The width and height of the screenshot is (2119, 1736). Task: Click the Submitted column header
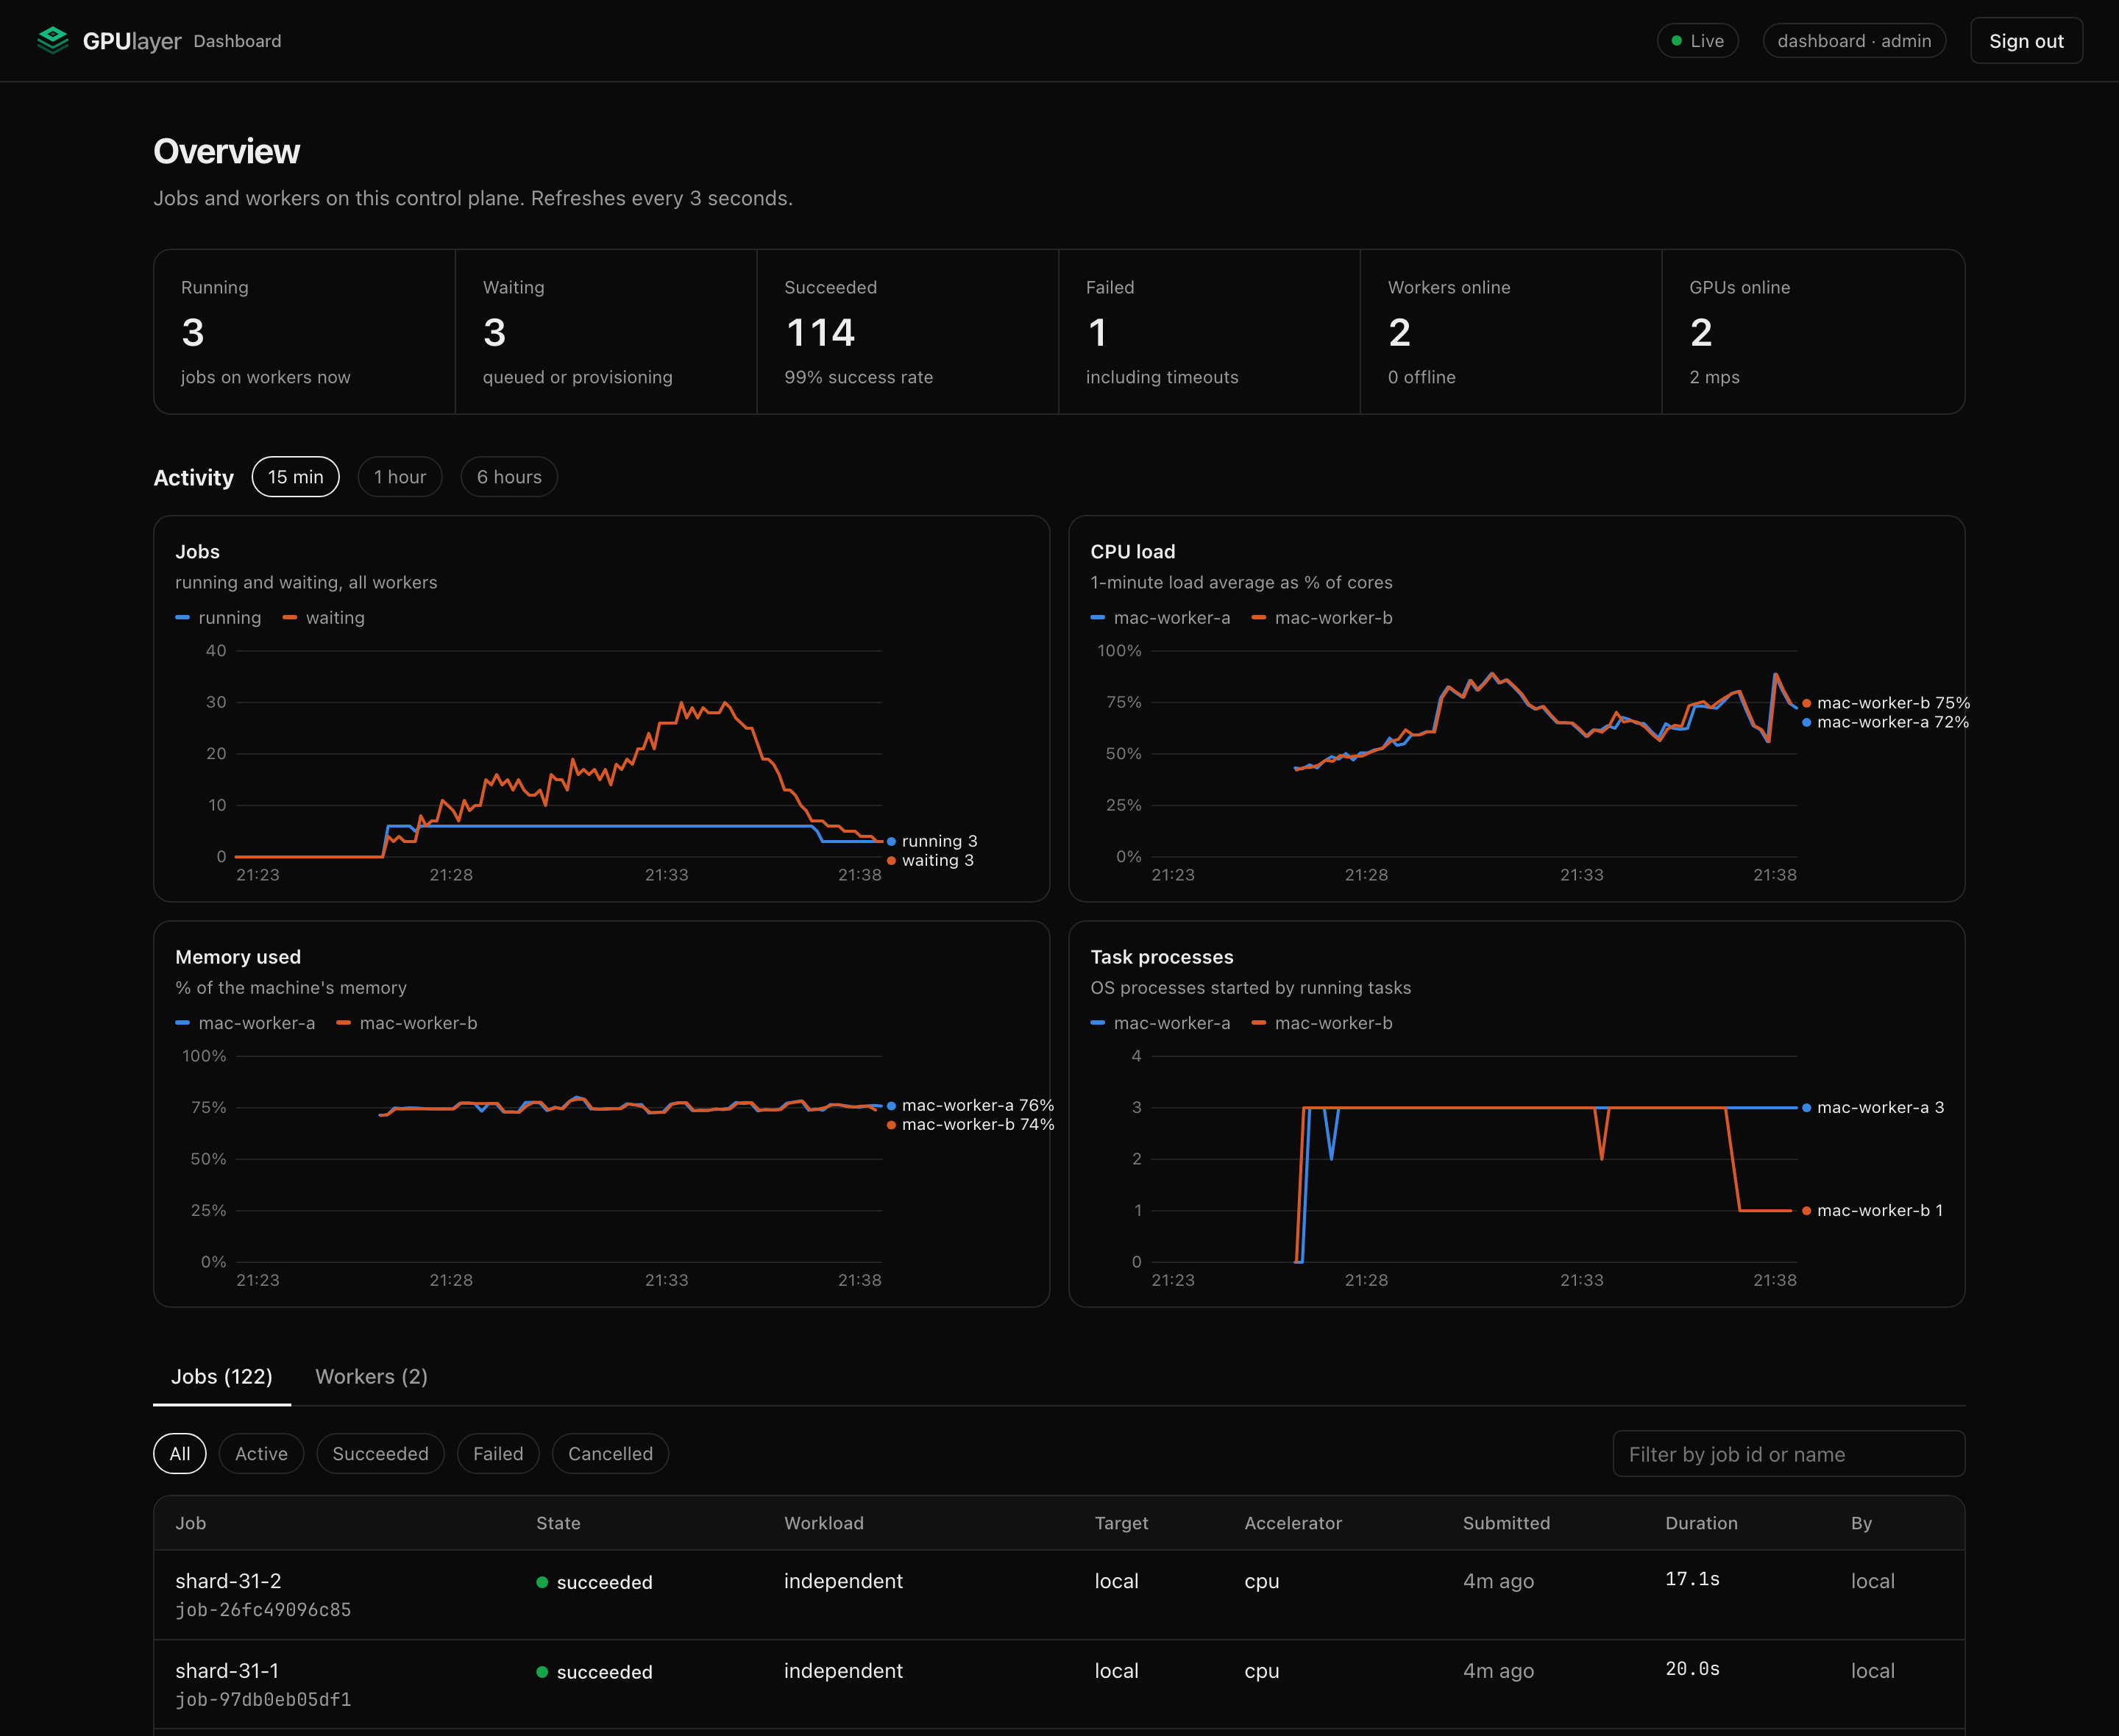tap(1507, 1523)
